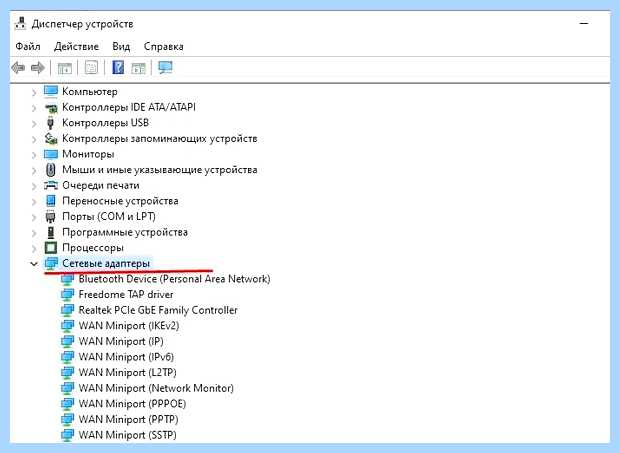
Task: Select the WAN Miniport (PPPOE) entry
Action: pos(132,404)
